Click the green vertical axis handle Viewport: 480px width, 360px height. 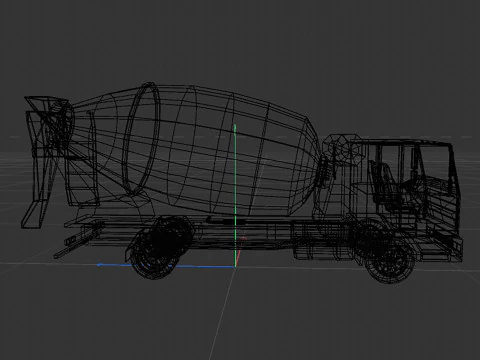235,195
